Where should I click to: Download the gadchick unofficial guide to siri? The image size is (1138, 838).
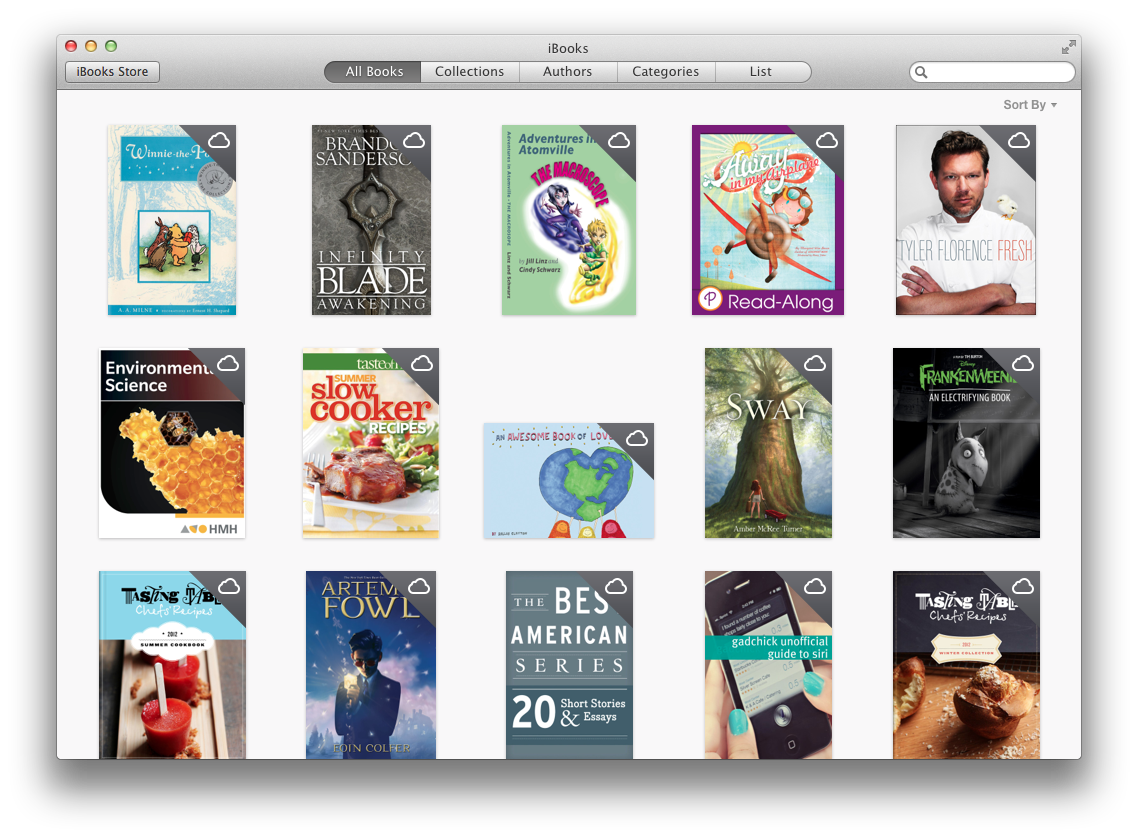coord(814,587)
